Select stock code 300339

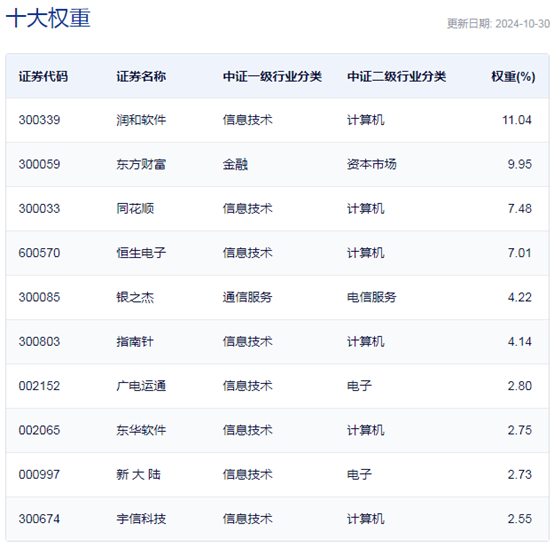[40, 120]
